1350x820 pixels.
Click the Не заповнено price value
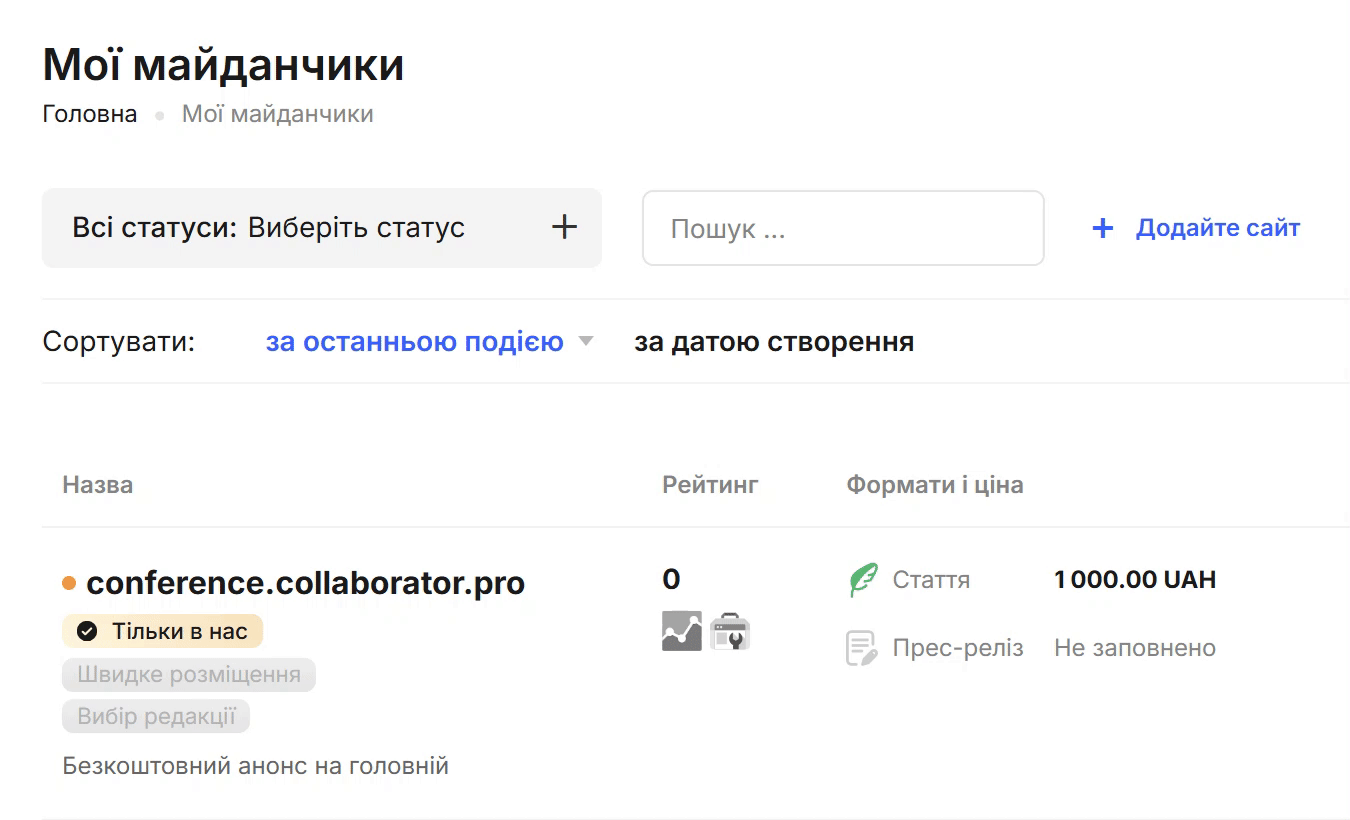tap(1135, 648)
